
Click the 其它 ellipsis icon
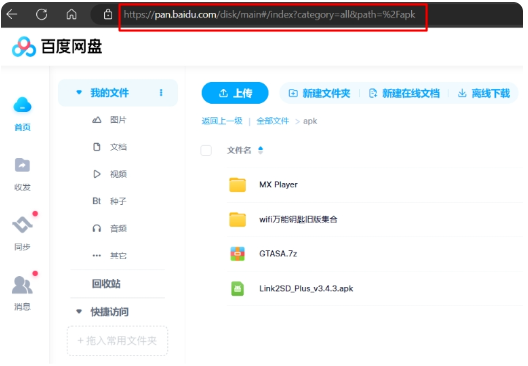pyautogui.click(x=97, y=256)
